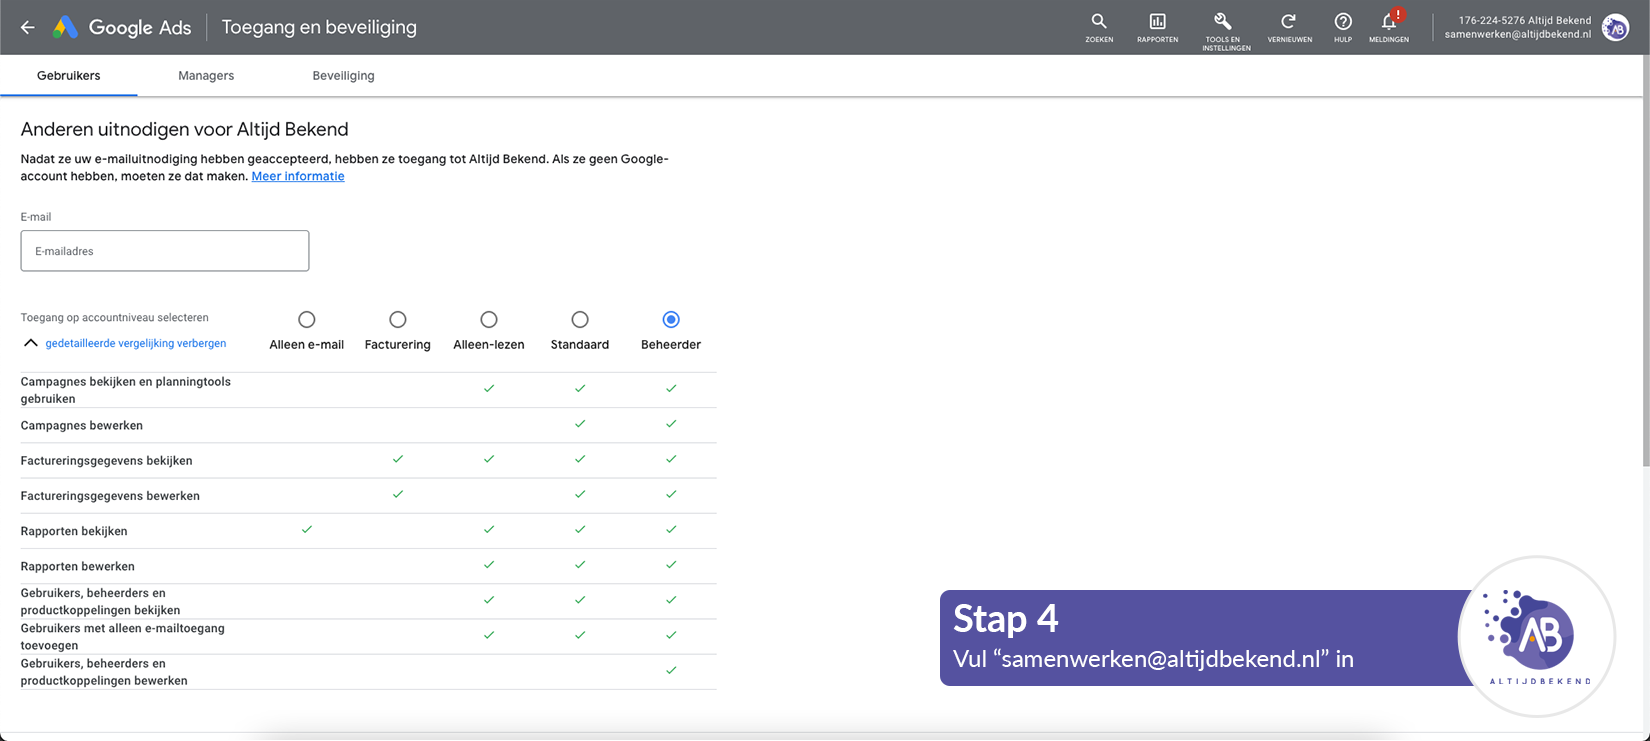1650x741 pixels.
Task: Open Tools en Instellingen wrench icon
Action: click(x=1223, y=22)
